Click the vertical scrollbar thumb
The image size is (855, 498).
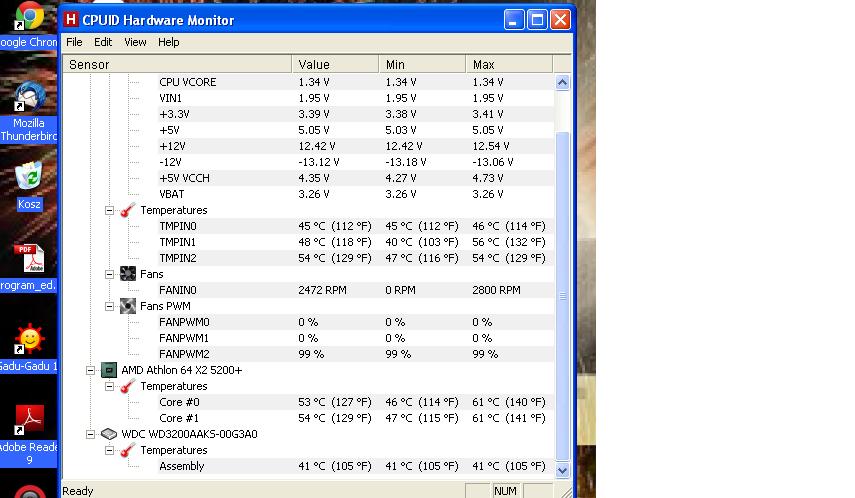[562, 296]
